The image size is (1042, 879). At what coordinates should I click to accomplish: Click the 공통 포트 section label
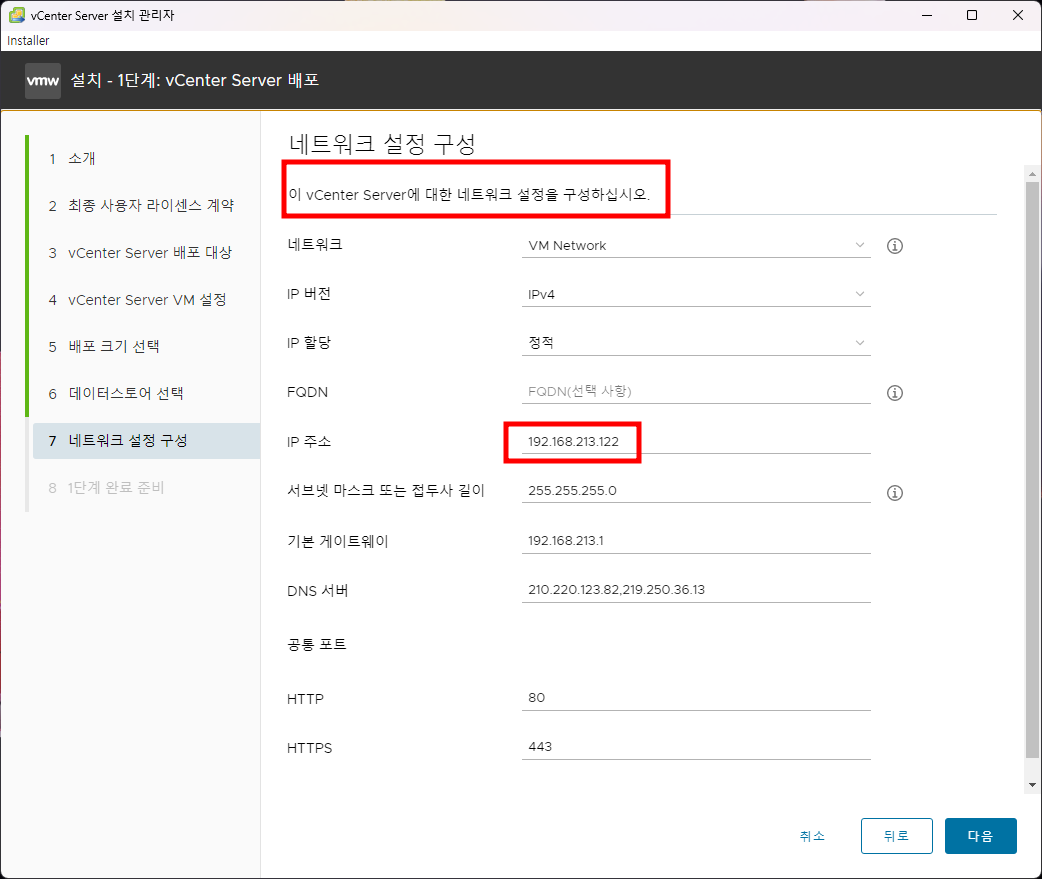tap(316, 644)
